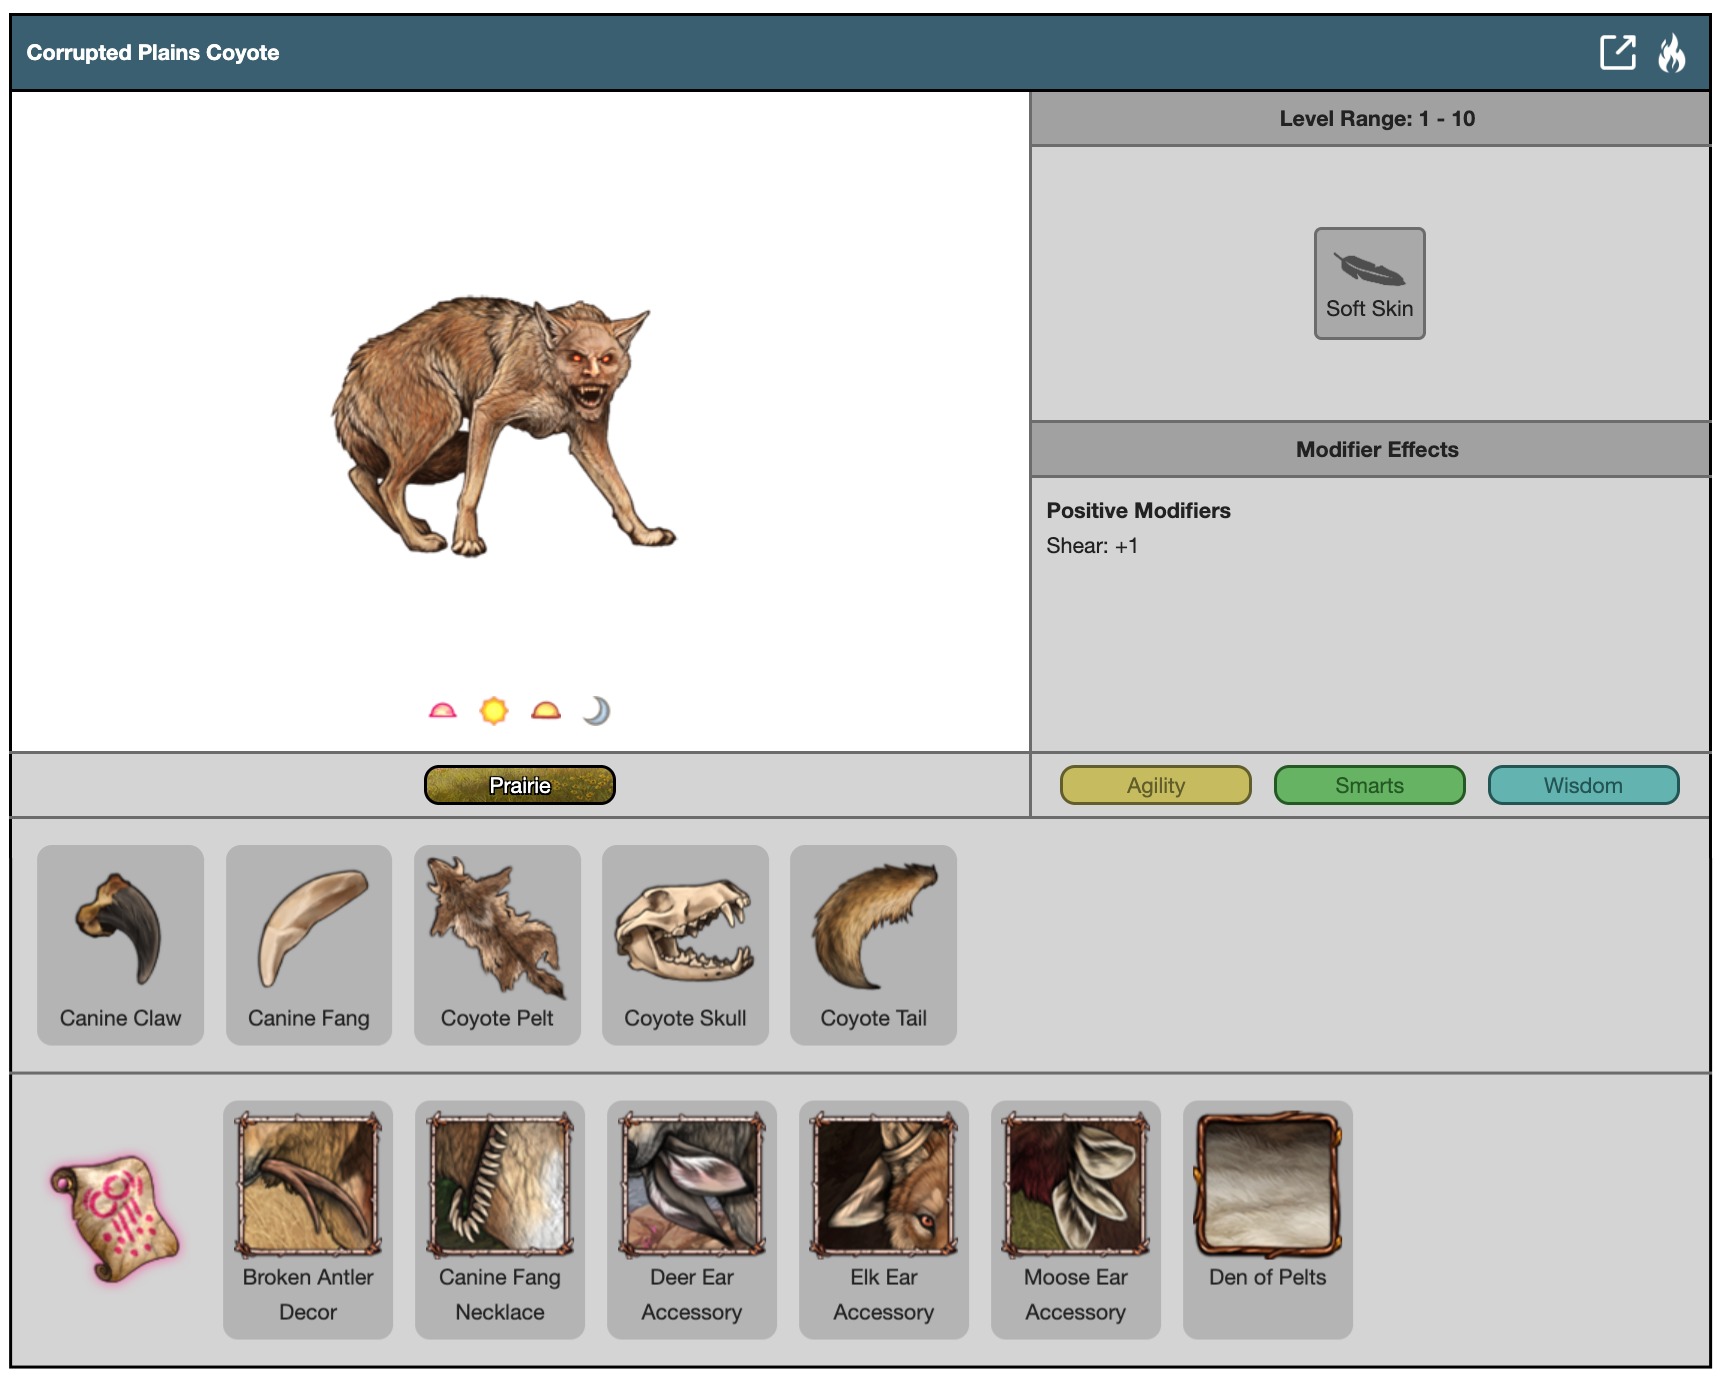The width and height of the screenshot is (1720, 1378).
Task: Click the open-in-new-window icon in the header
Action: 1617,52
